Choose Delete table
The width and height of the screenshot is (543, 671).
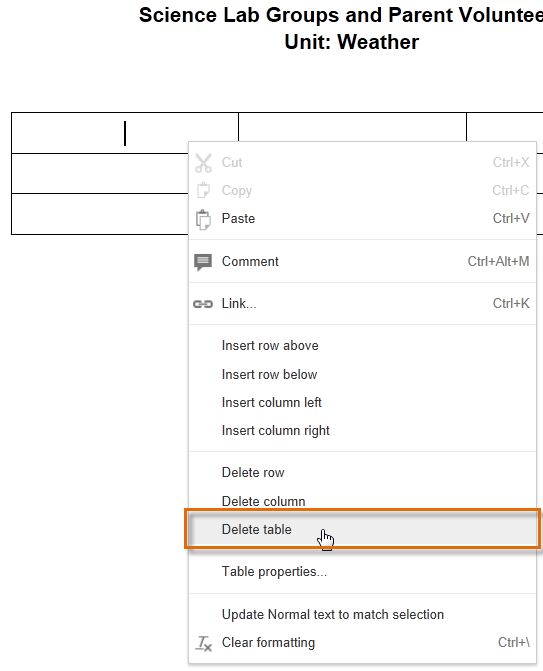pyautogui.click(x=362, y=529)
